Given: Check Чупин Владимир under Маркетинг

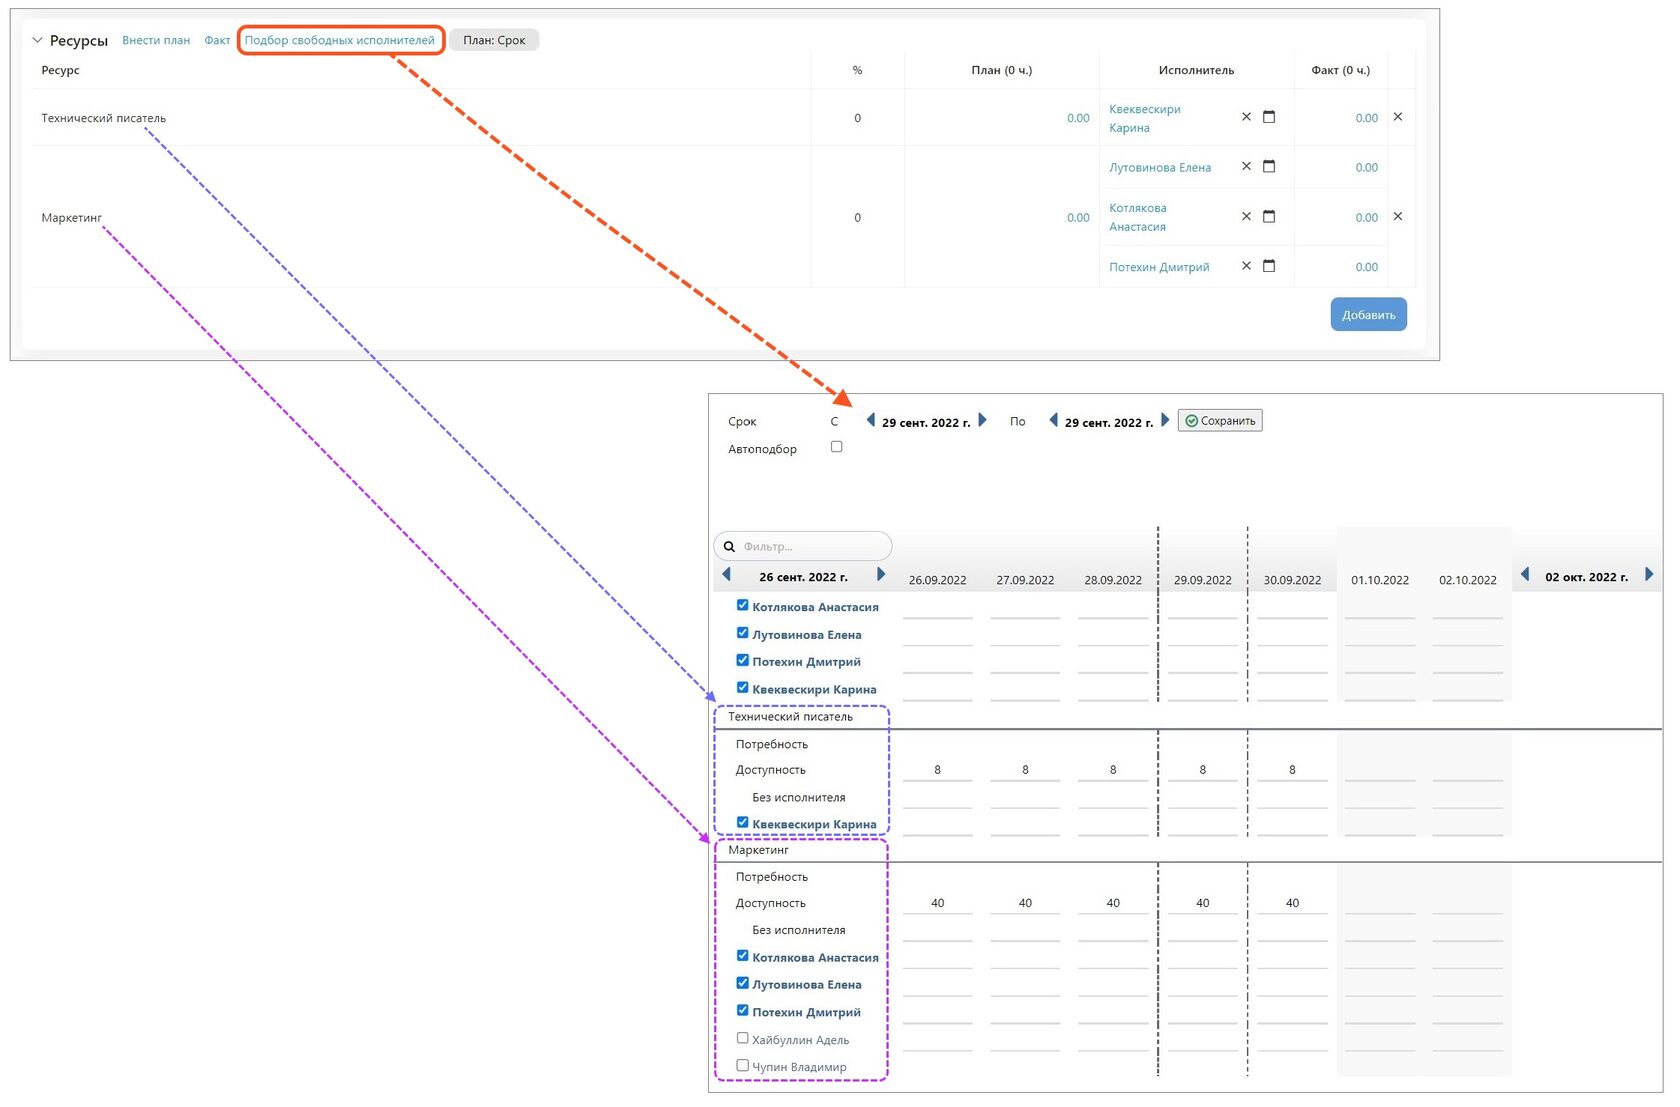Looking at the screenshot, I should point(743,1065).
